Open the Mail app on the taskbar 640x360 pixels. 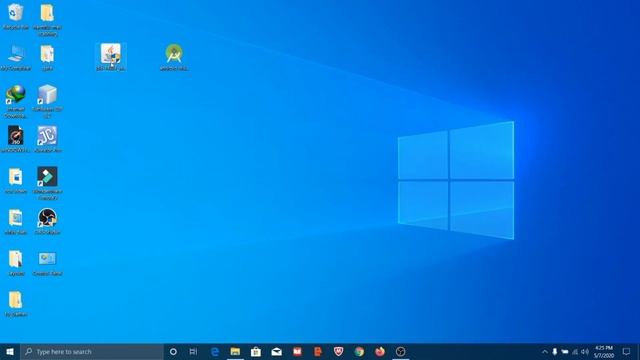point(277,352)
